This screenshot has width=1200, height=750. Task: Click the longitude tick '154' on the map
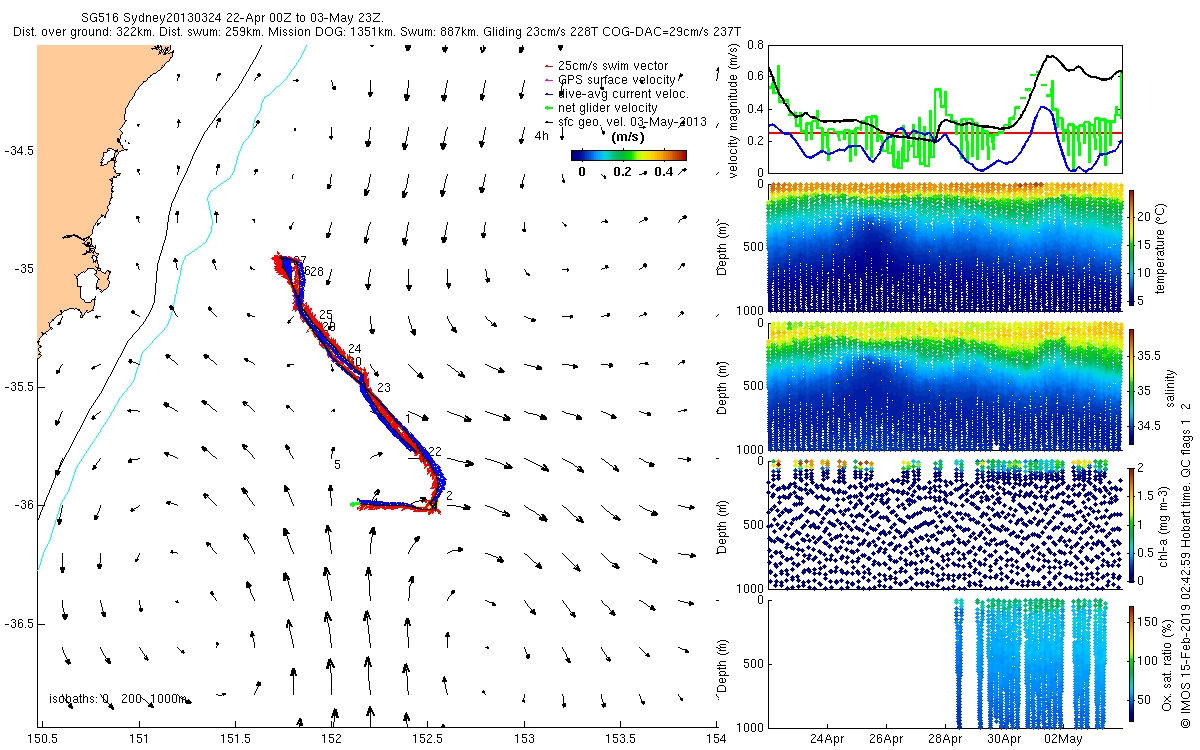click(716, 738)
